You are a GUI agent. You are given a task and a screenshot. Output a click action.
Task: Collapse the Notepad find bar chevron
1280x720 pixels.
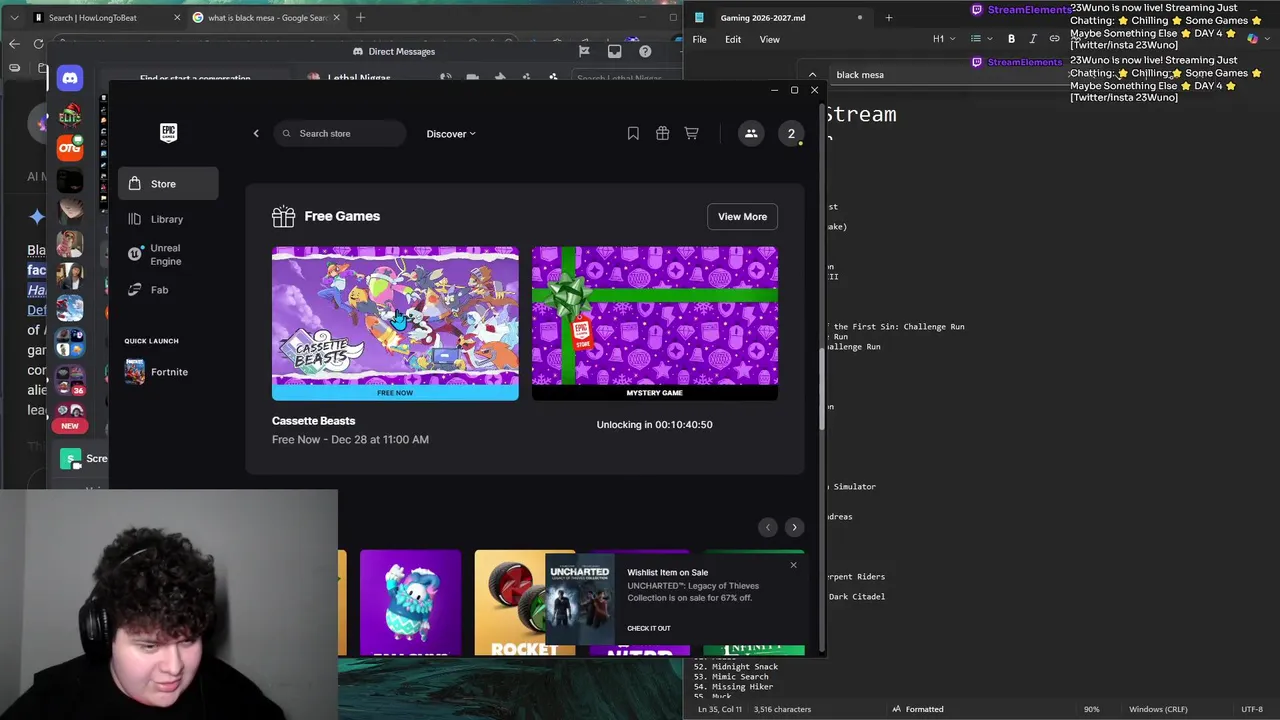pos(812,74)
